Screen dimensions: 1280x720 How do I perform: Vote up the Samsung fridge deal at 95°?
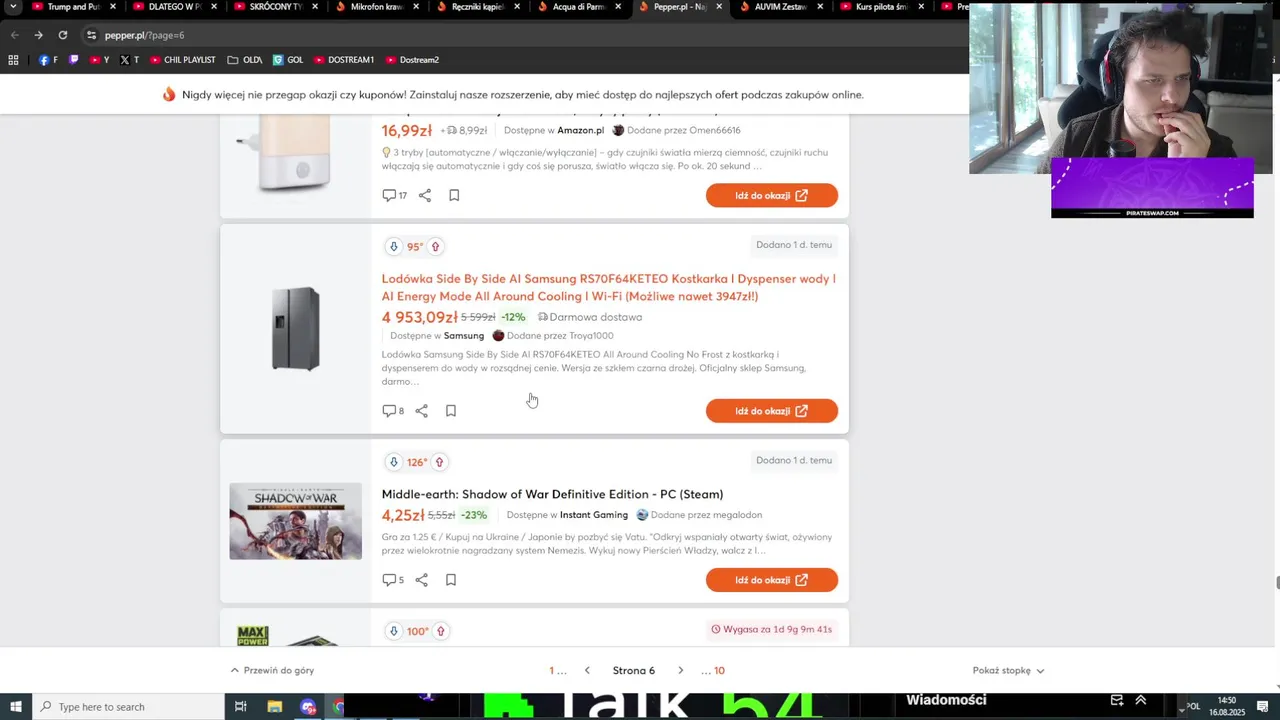(x=435, y=246)
